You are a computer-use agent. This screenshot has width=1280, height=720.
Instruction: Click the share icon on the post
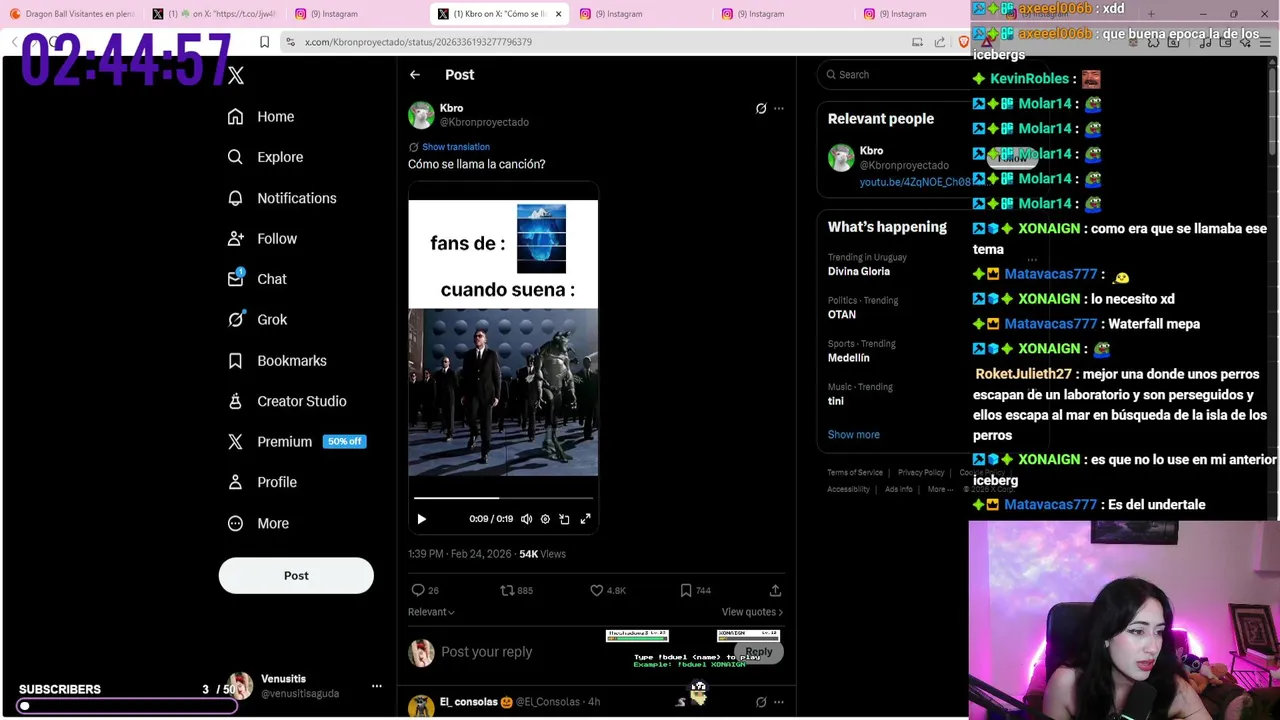point(775,591)
